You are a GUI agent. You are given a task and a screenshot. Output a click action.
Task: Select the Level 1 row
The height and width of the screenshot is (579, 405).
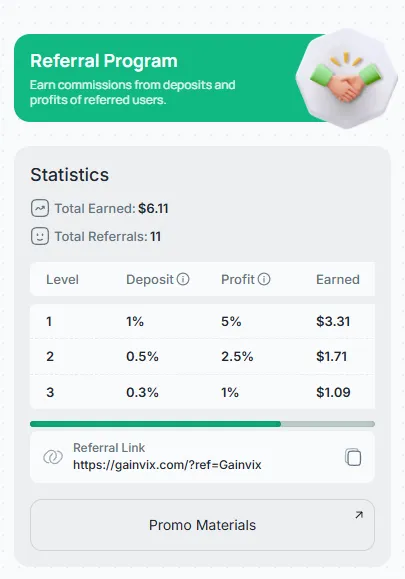tap(202, 321)
